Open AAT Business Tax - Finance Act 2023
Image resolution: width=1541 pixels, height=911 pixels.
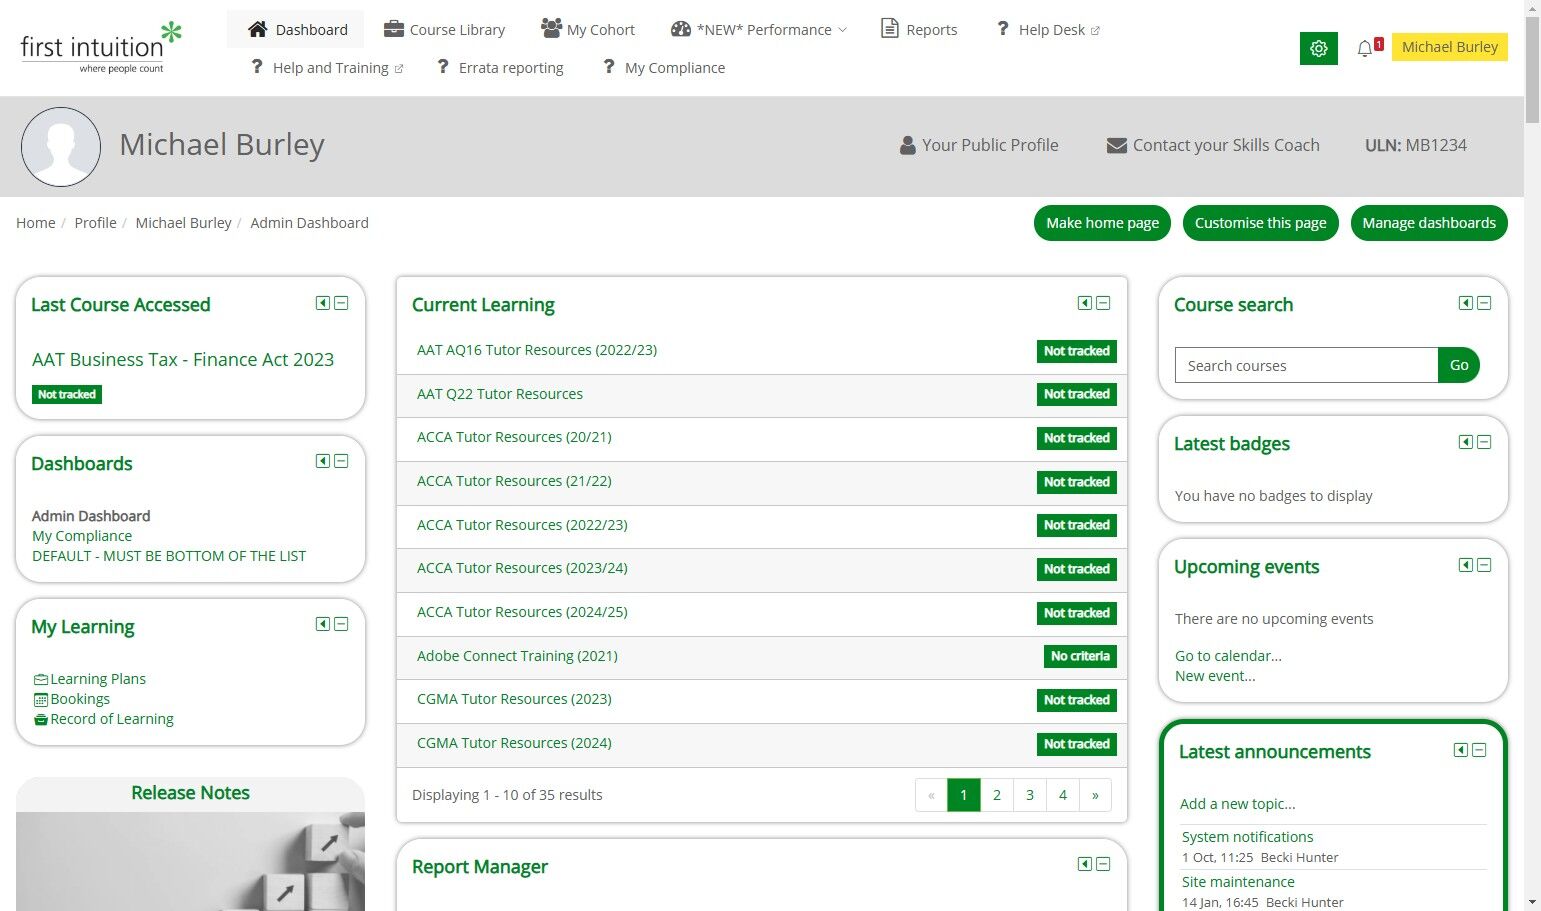(x=183, y=360)
